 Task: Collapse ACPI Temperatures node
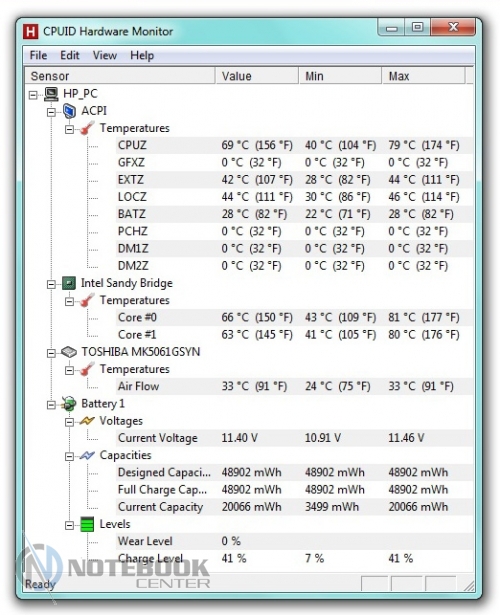[x=69, y=129]
